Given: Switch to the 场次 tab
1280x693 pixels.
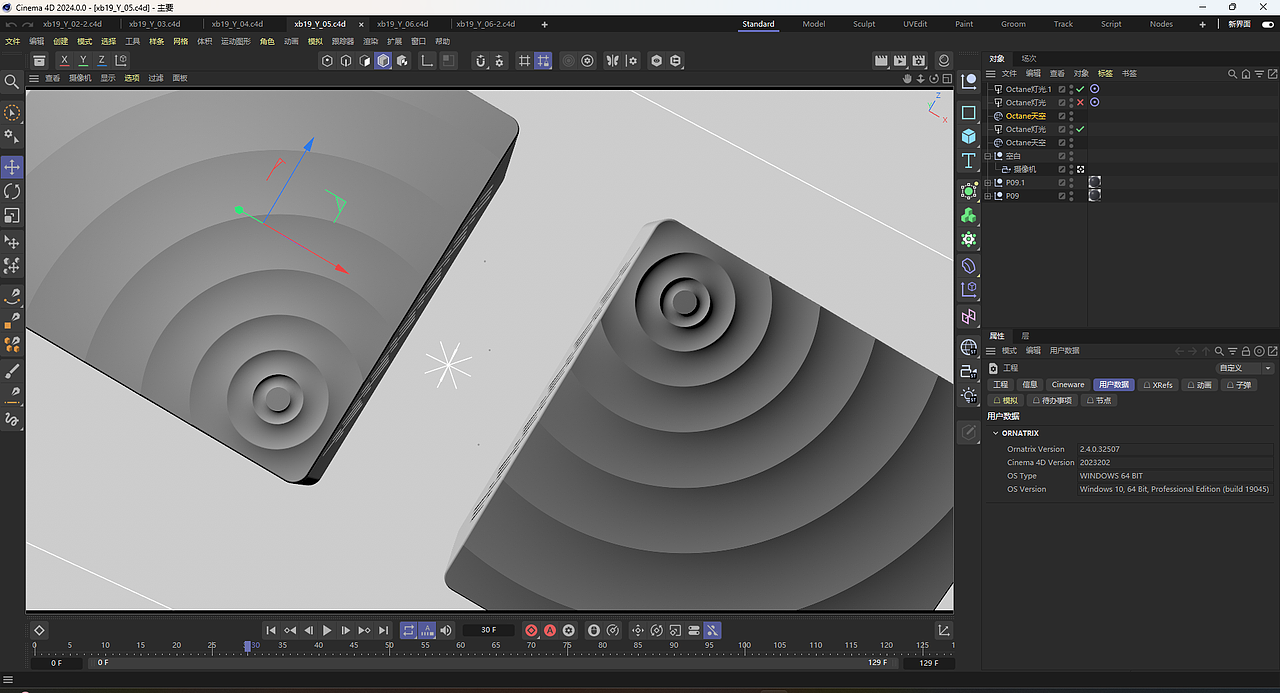Looking at the screenshot, I should (1029, 58).
